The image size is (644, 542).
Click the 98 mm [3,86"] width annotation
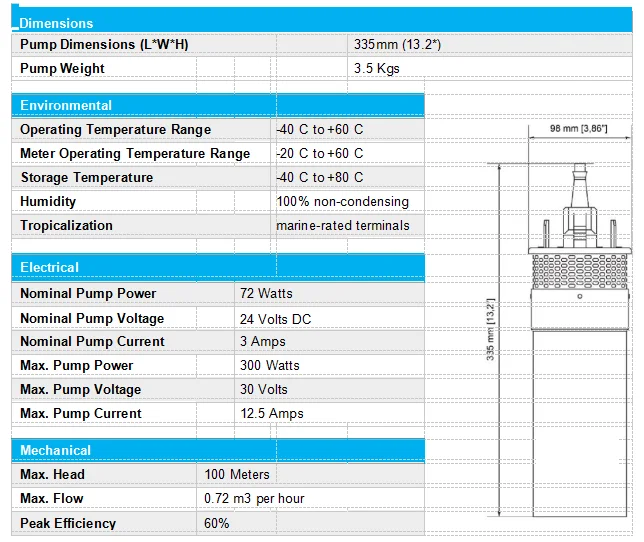click(x=578, y=129)
